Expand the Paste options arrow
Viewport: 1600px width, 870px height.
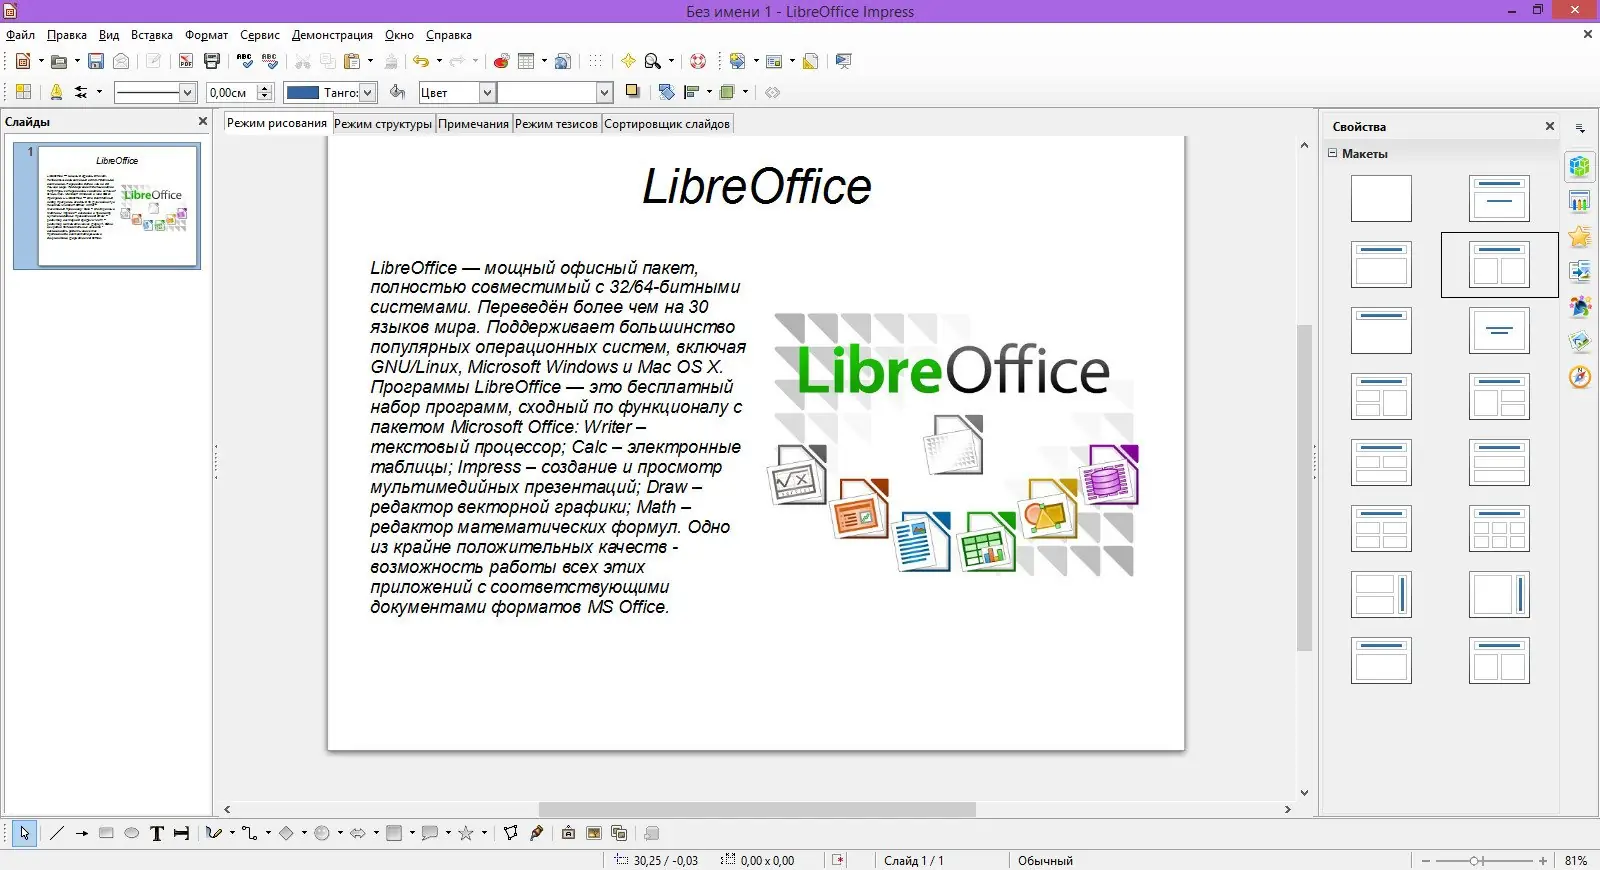tap(370, 61)
